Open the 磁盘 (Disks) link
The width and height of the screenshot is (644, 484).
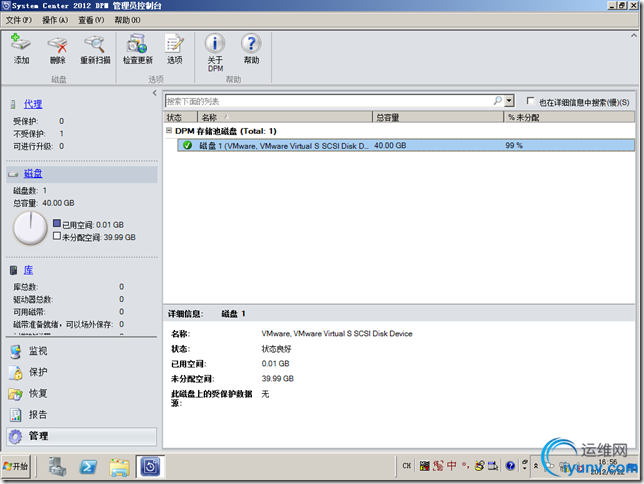point(33,174)
